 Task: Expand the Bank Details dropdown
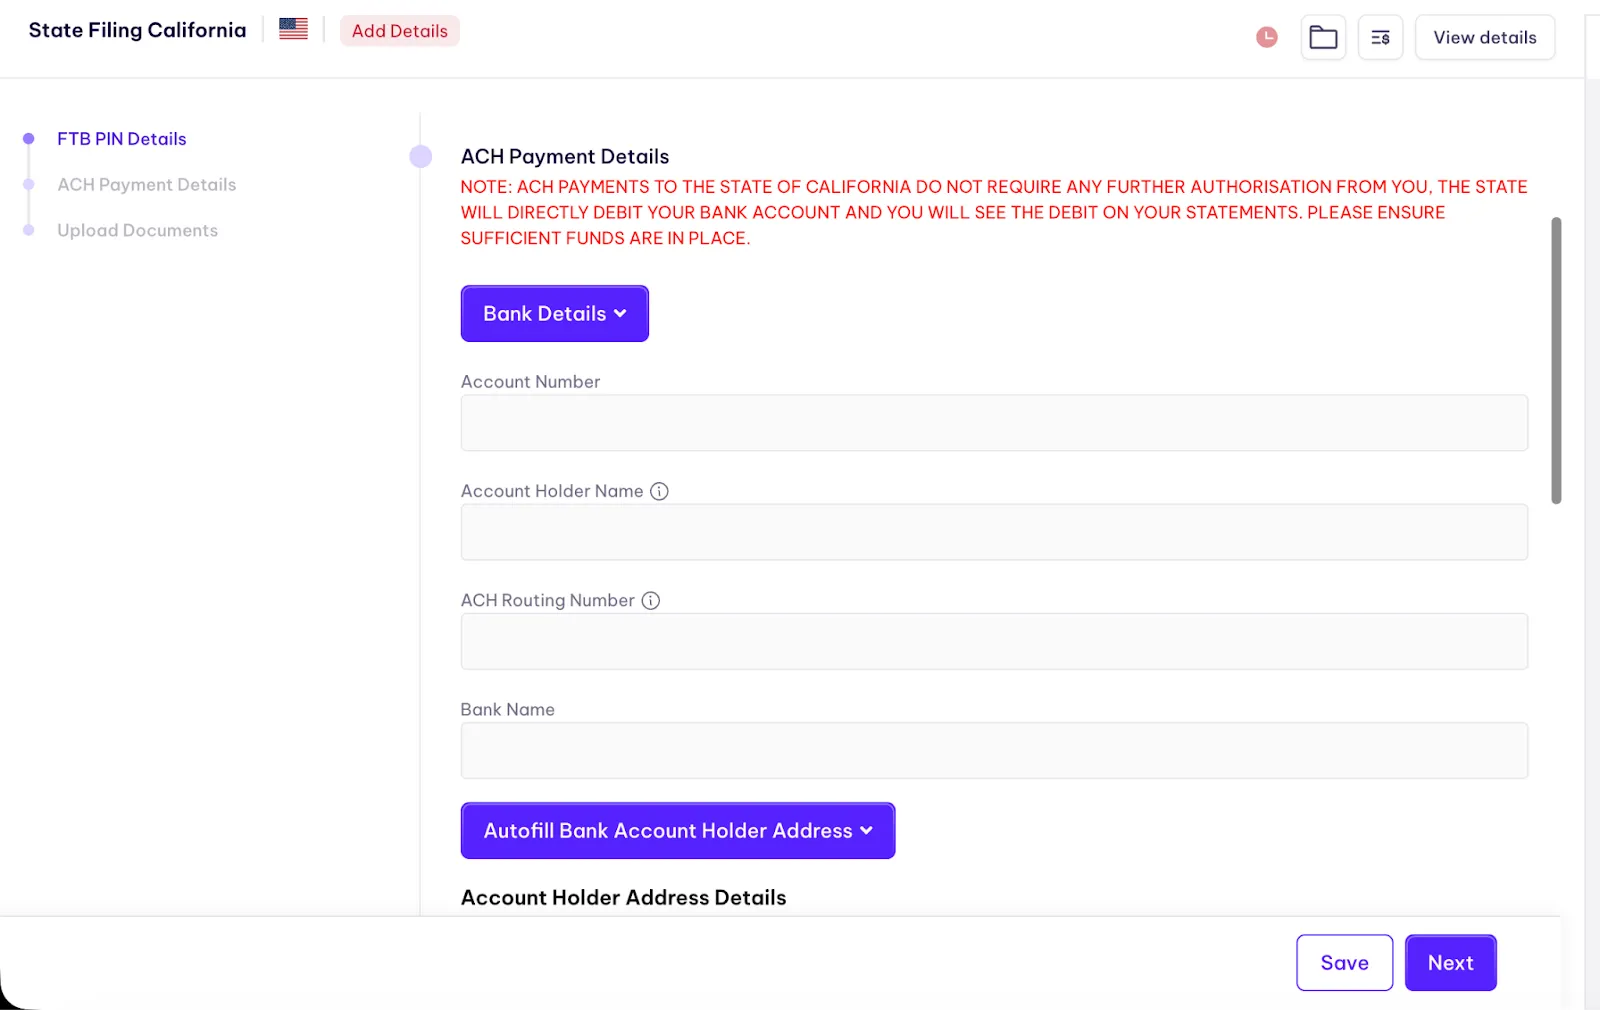pos(555,313)
